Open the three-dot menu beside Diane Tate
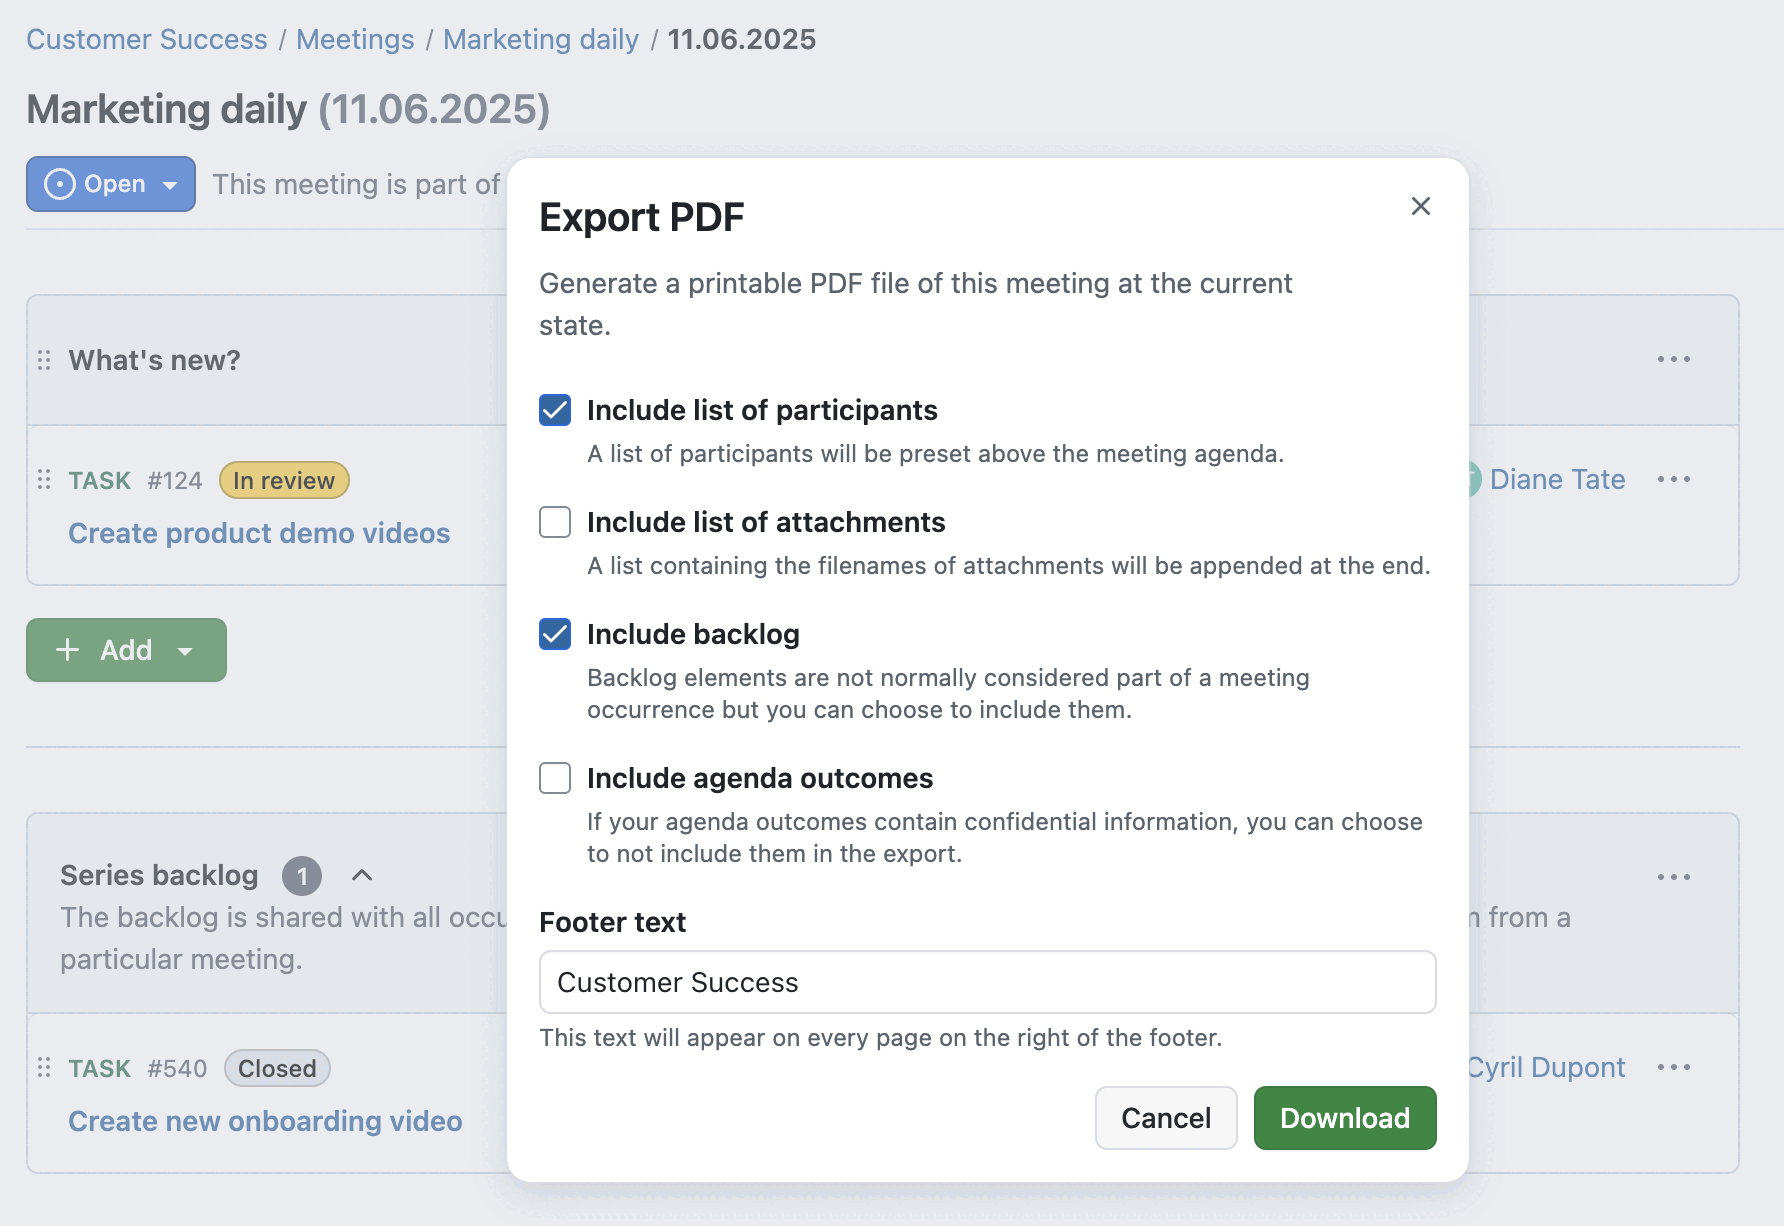 [1675, 479]
